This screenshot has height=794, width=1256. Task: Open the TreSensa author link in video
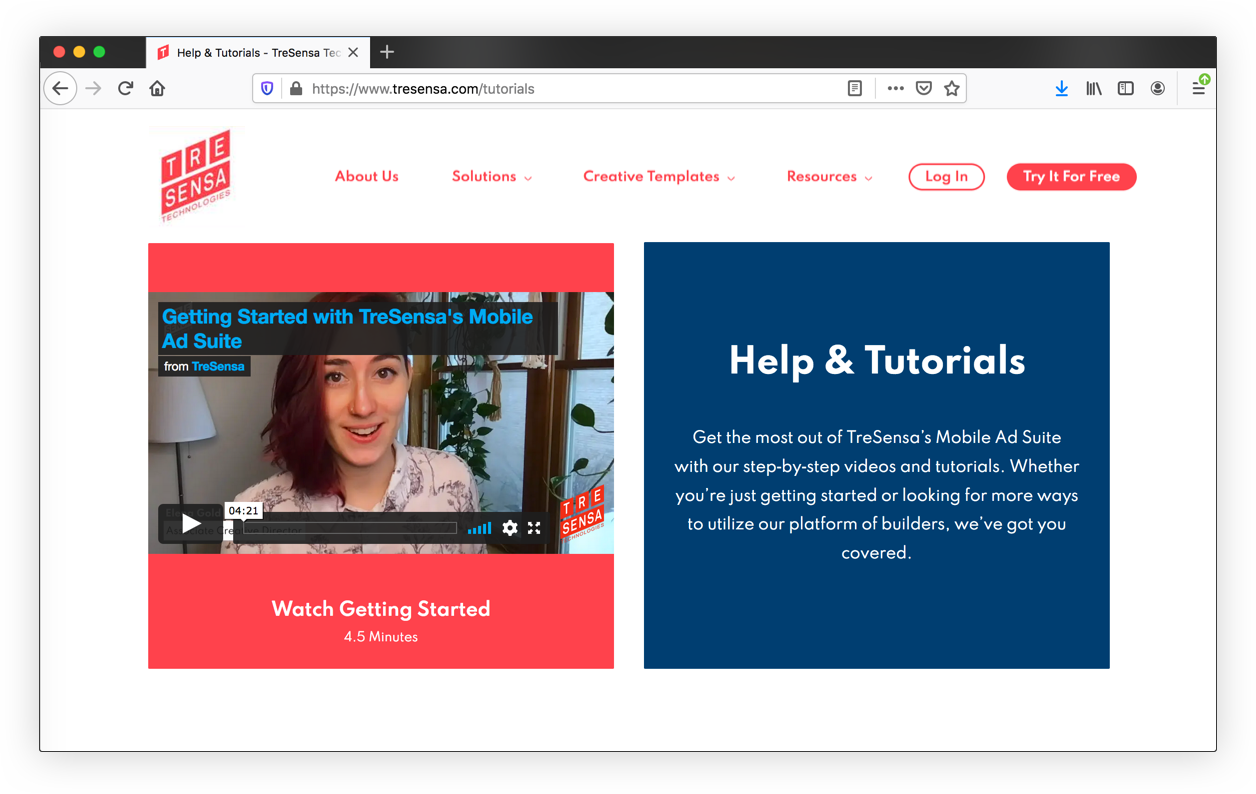pos(218,366)
